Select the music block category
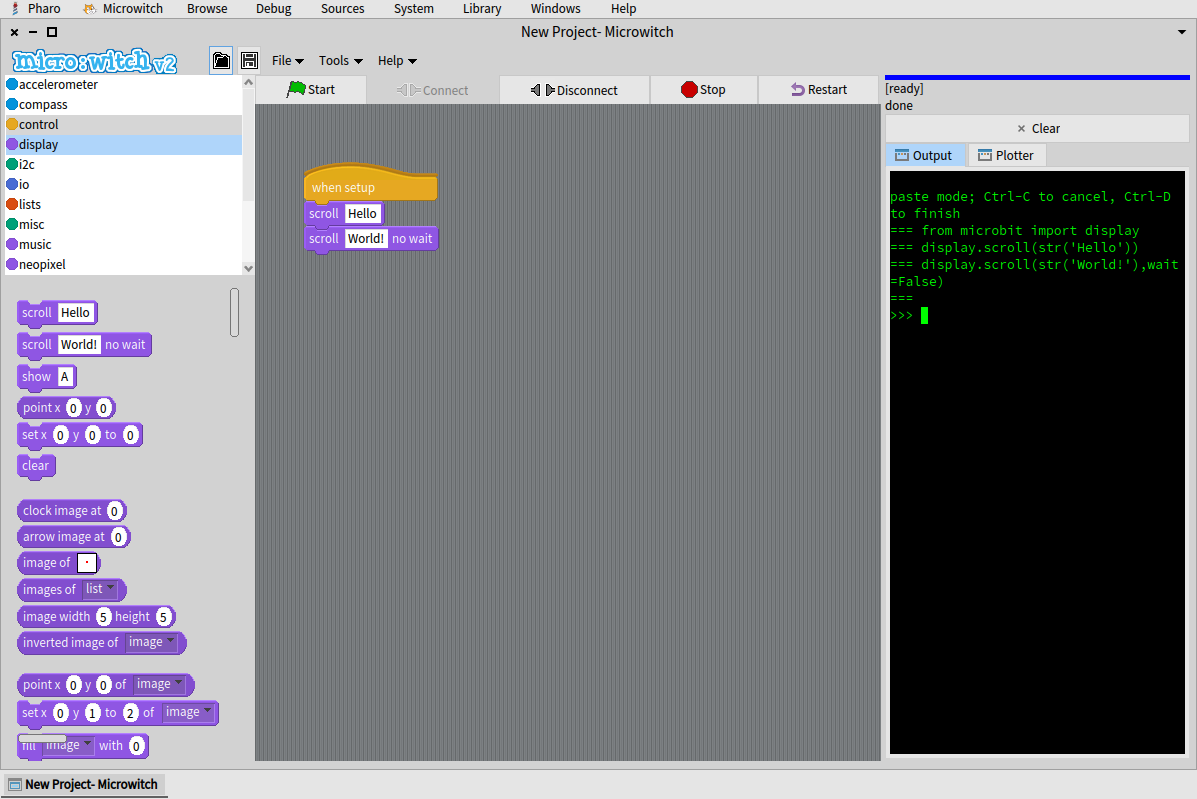The height and width of the screenshot is (799, 1197). pyautogui.click(x=124, y=244)
